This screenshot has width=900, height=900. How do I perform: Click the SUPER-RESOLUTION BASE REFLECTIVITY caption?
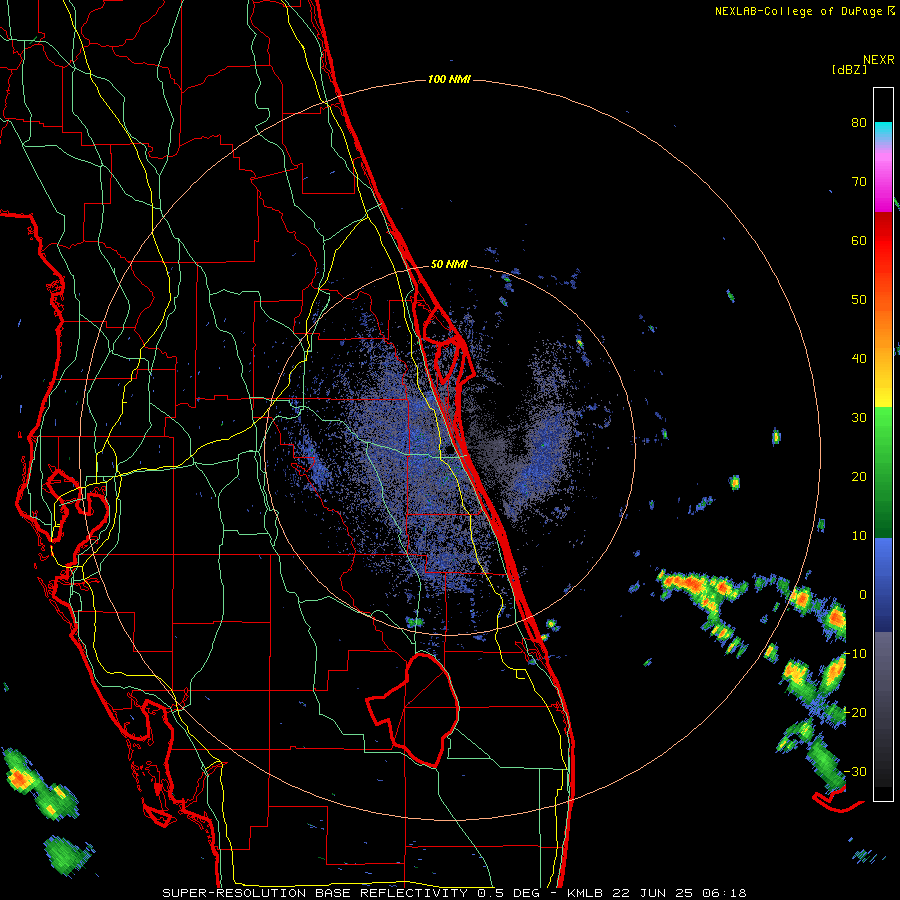pyautogui.click(x=315, y=893)
